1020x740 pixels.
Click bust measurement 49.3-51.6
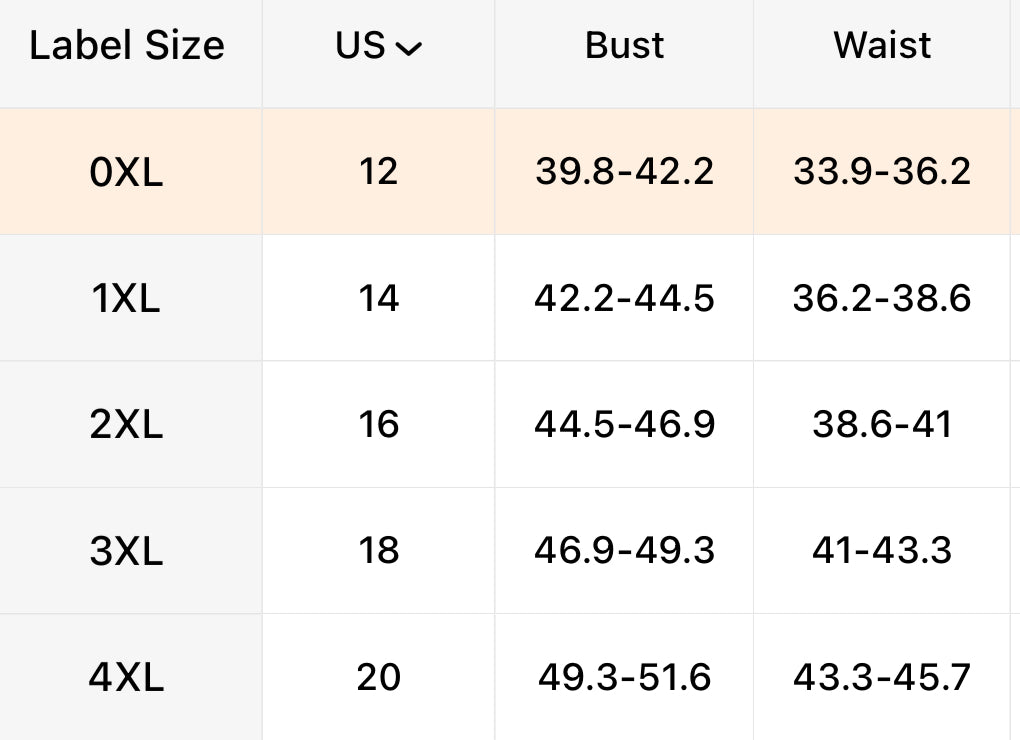[625, 677]
